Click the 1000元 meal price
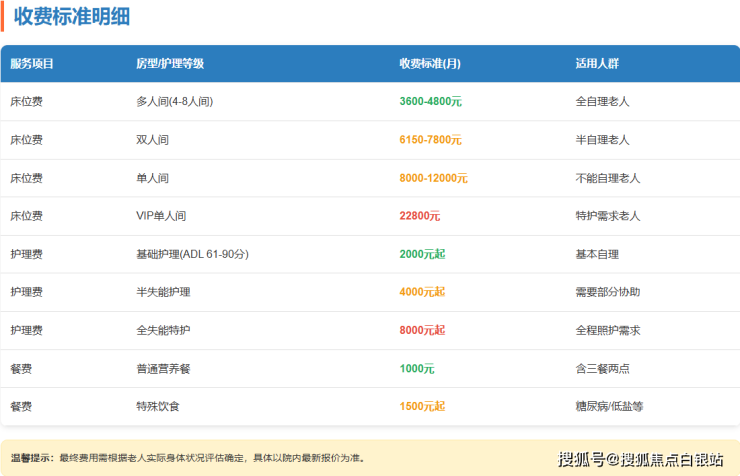Screen dimensions: 740x476 pyautogui.click(x=417, y=369)
